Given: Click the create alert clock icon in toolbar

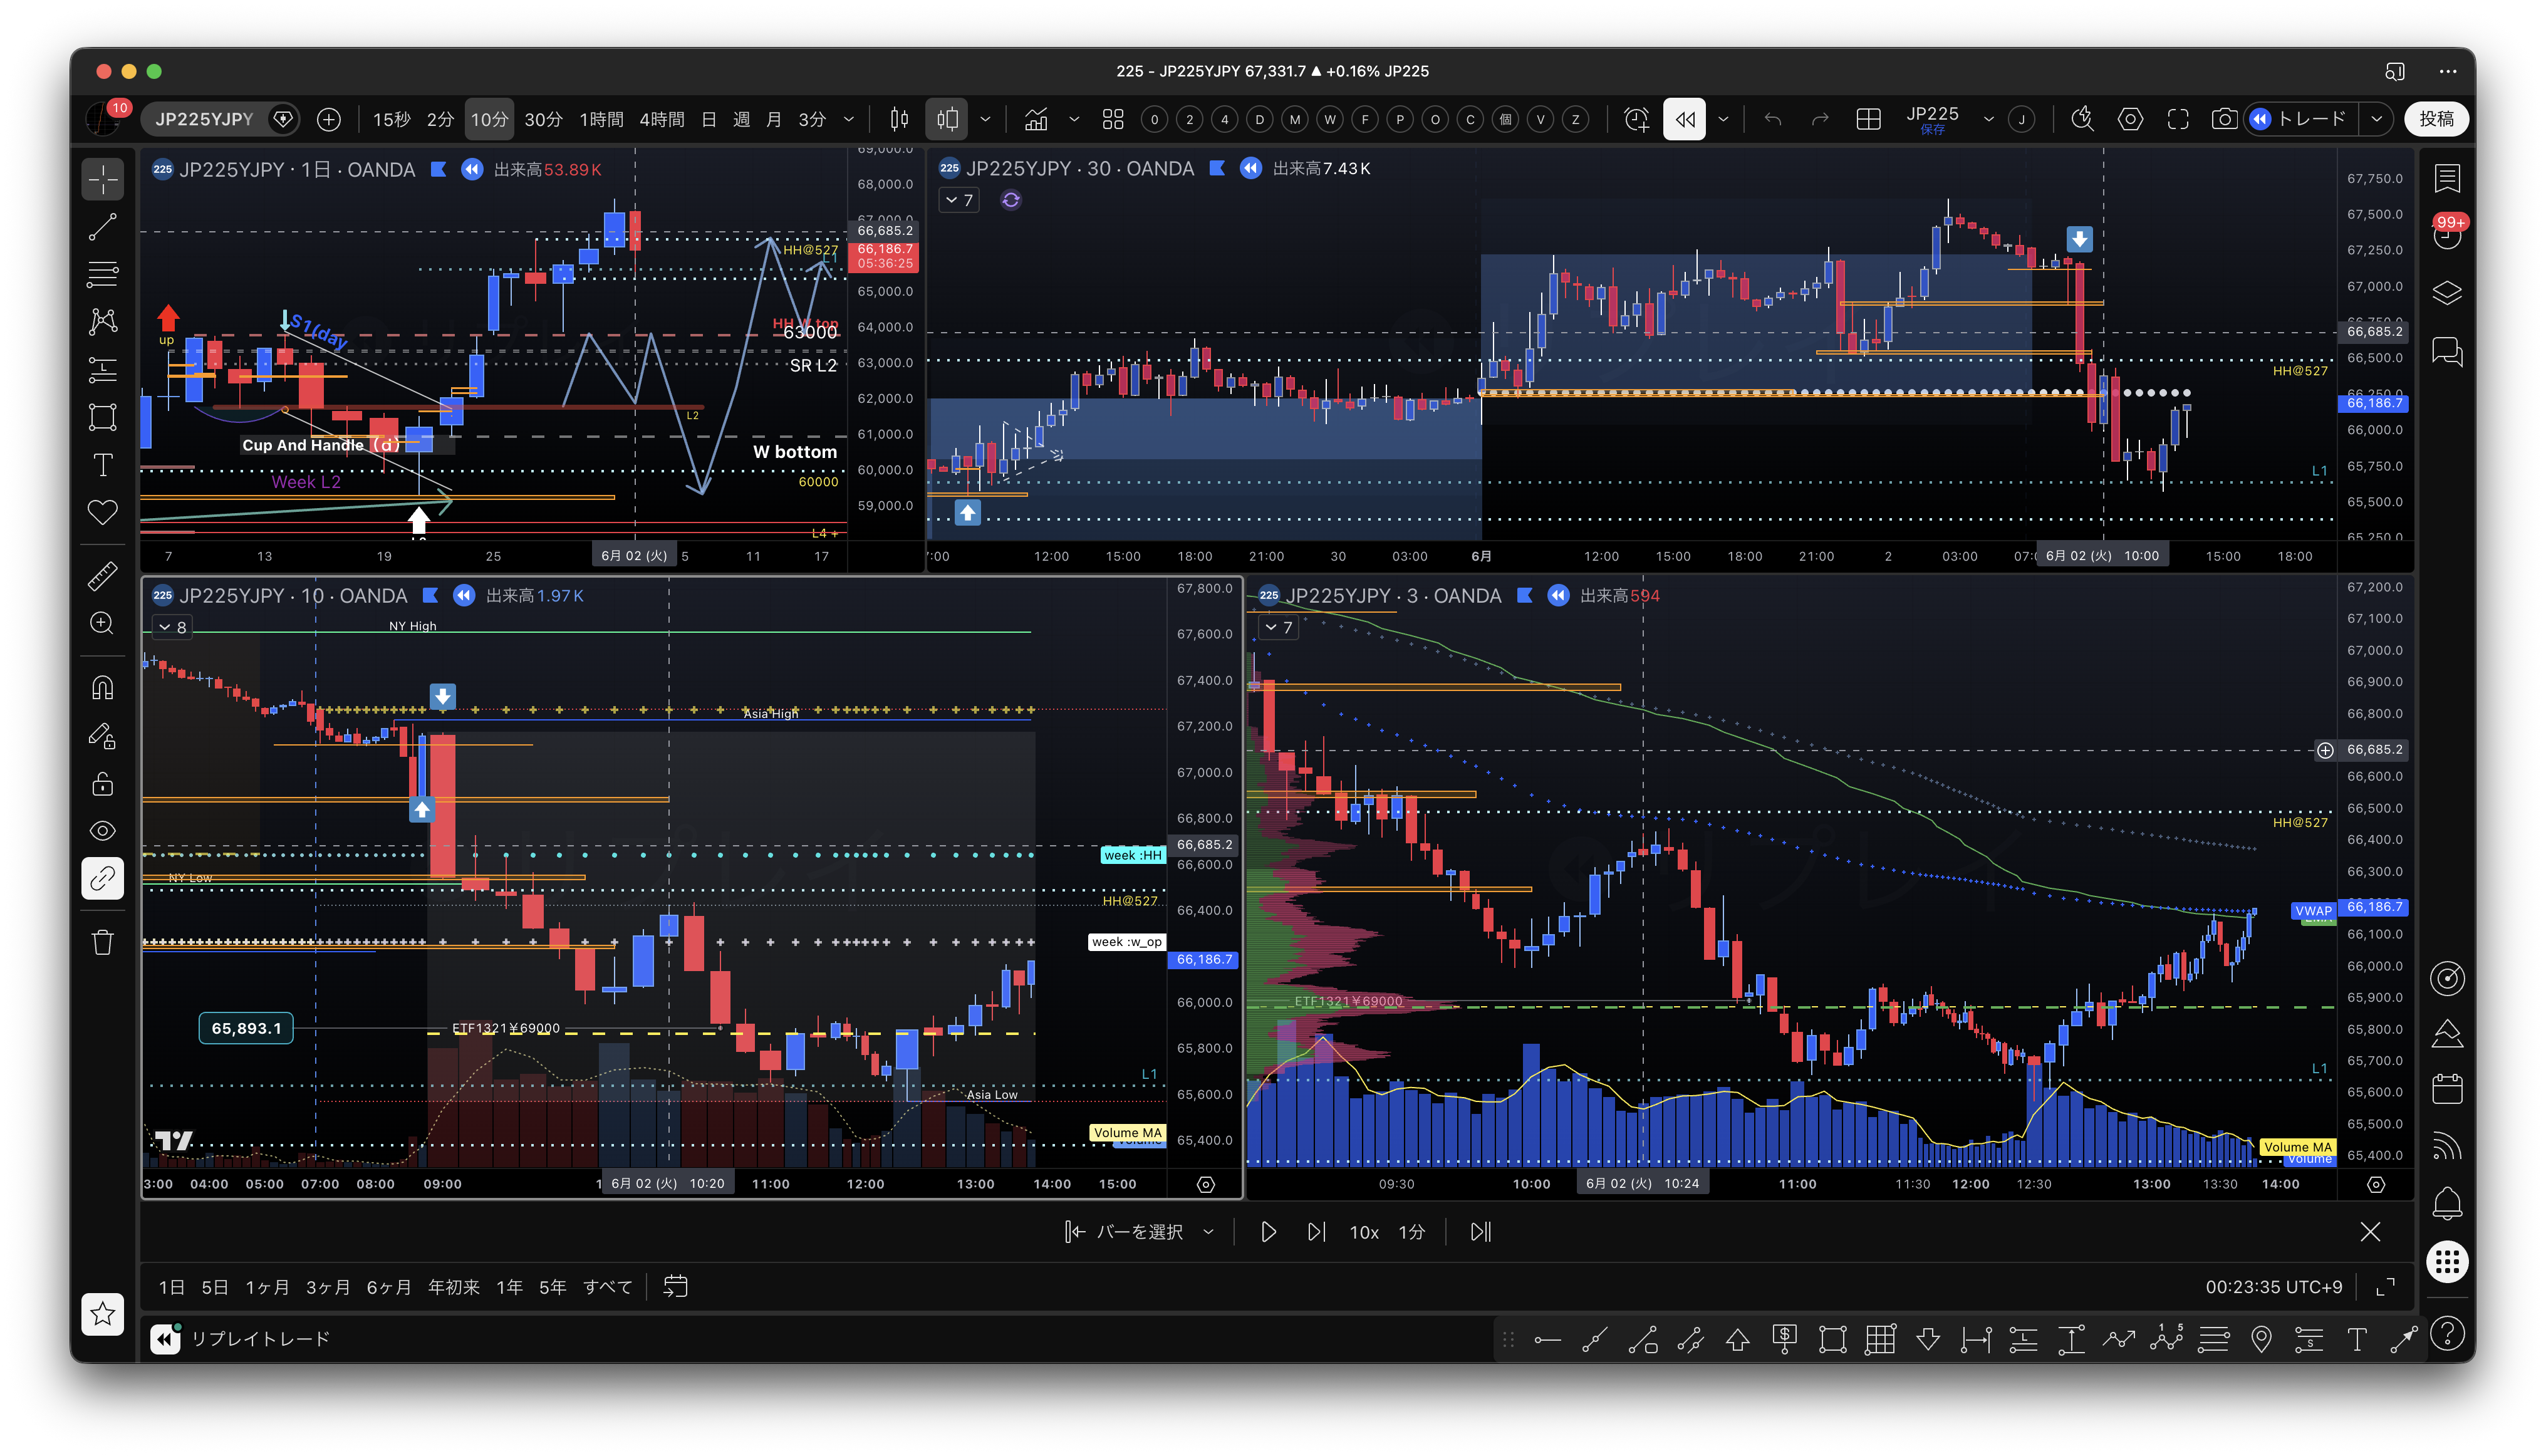Looking at the screenshot, I should point(1636,119).
